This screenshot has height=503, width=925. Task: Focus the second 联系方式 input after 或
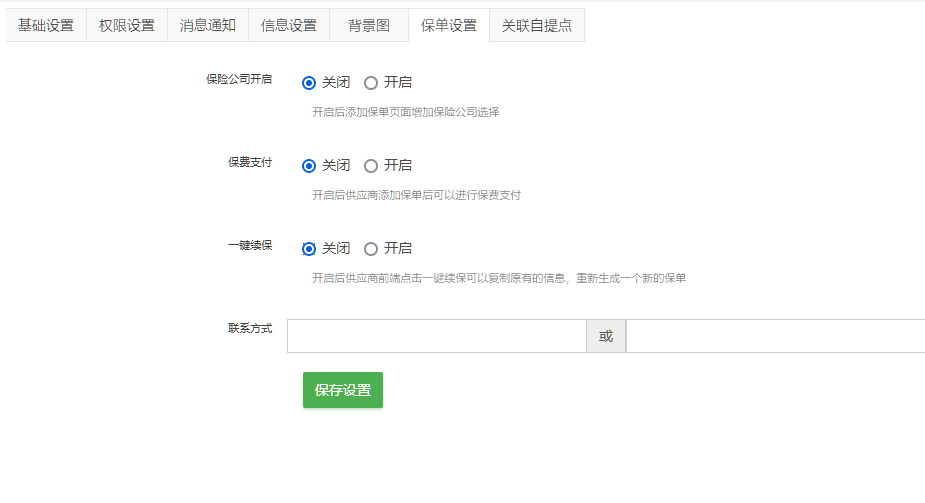(x=775, y=336)
